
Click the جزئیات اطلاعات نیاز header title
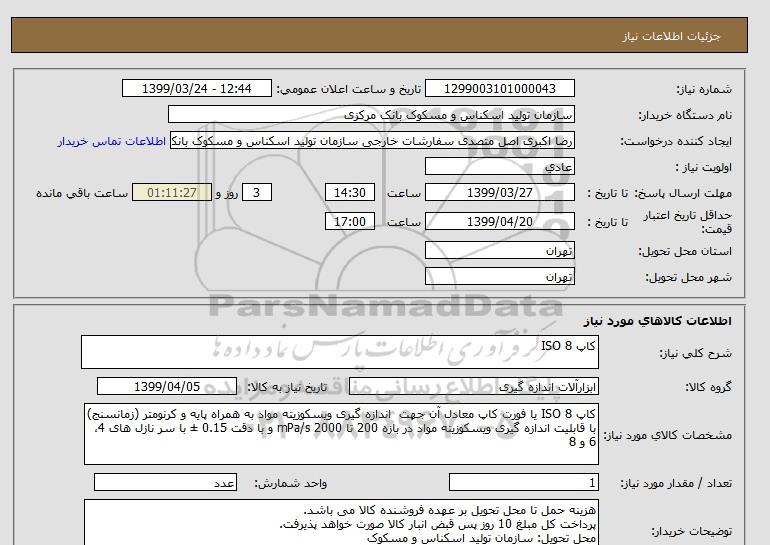pyautogui.click(x=671, y=36)
